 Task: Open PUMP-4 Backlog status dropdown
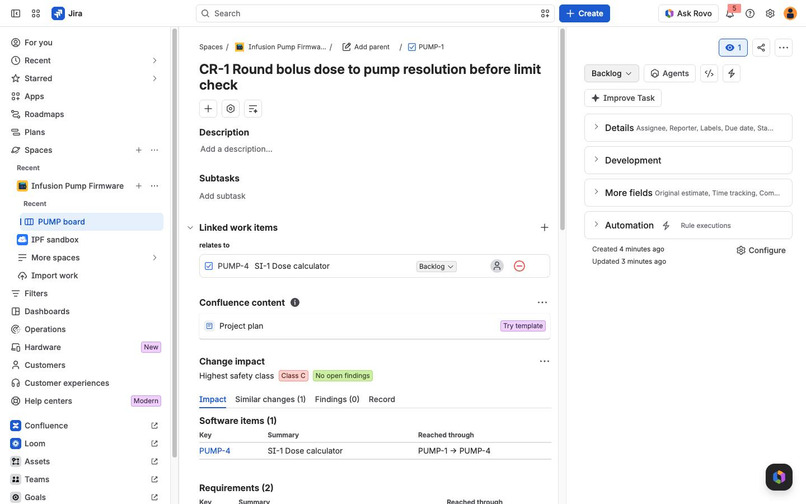[x=436, y=266]
